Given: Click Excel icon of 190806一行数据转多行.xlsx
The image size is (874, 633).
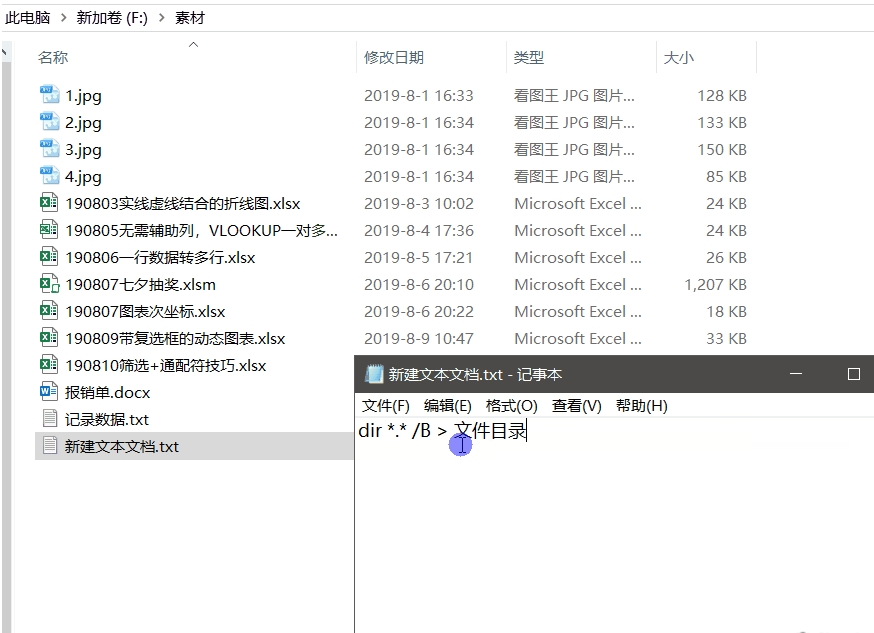Looking at the screenshot, I should click(49, 257).
